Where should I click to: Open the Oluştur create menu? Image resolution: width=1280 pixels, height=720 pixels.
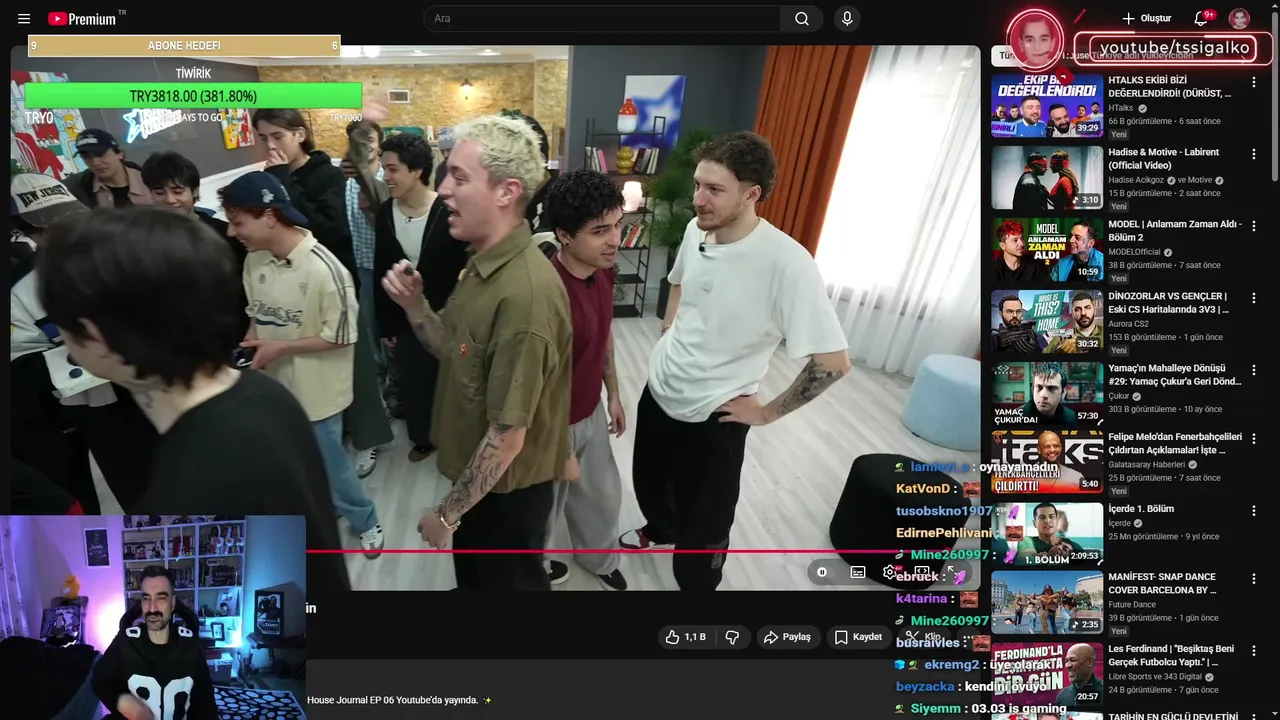click(1146, 19)
